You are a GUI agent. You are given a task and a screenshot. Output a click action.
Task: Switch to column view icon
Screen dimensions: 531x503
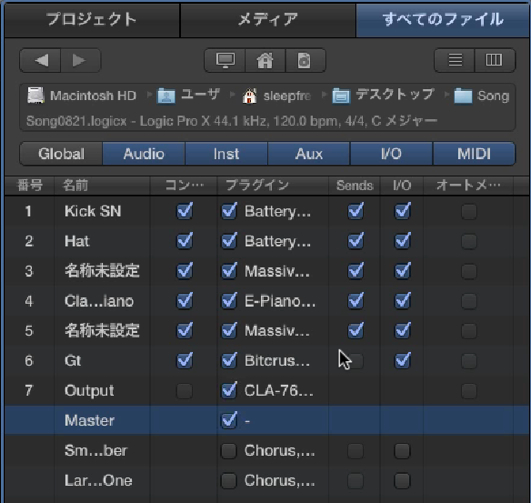(495, 61)
